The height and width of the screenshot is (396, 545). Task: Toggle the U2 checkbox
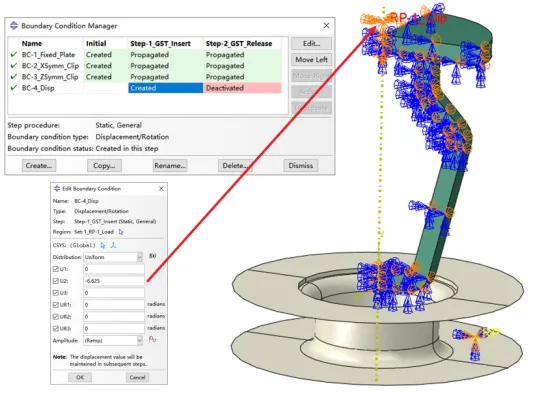coord(56,281)
